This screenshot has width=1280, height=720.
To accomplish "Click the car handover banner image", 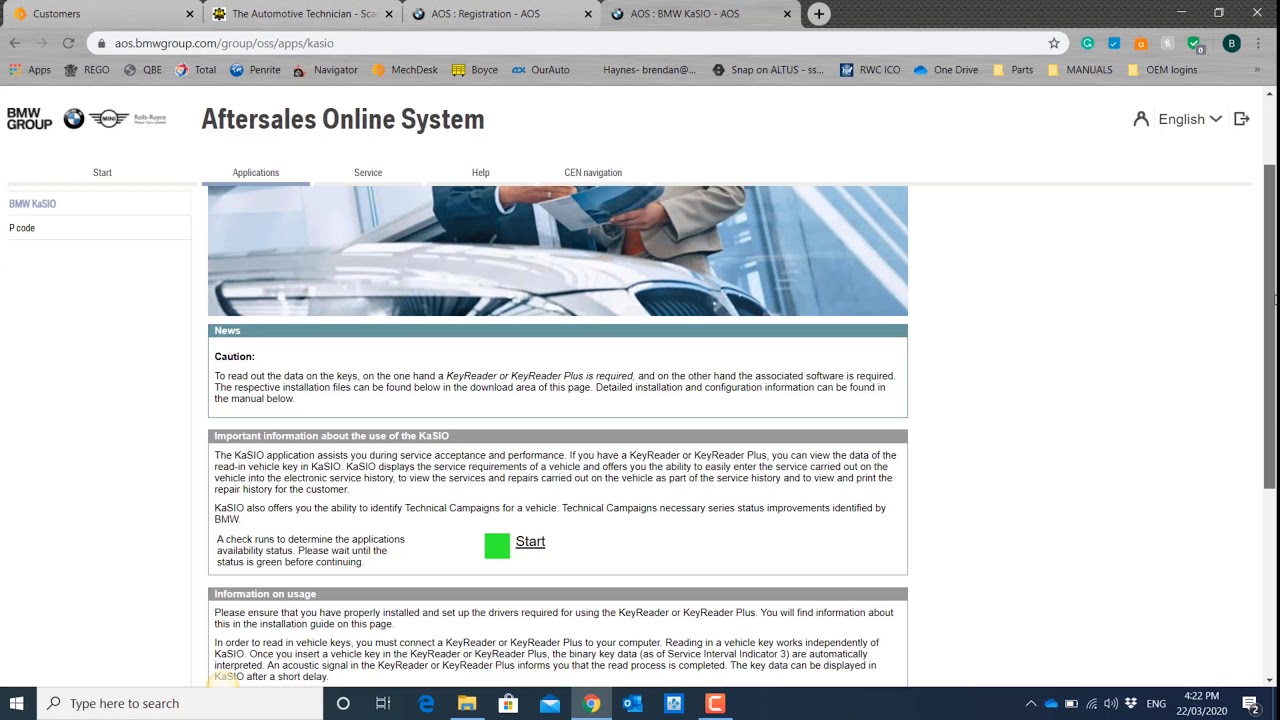I will tap(558, 251).
